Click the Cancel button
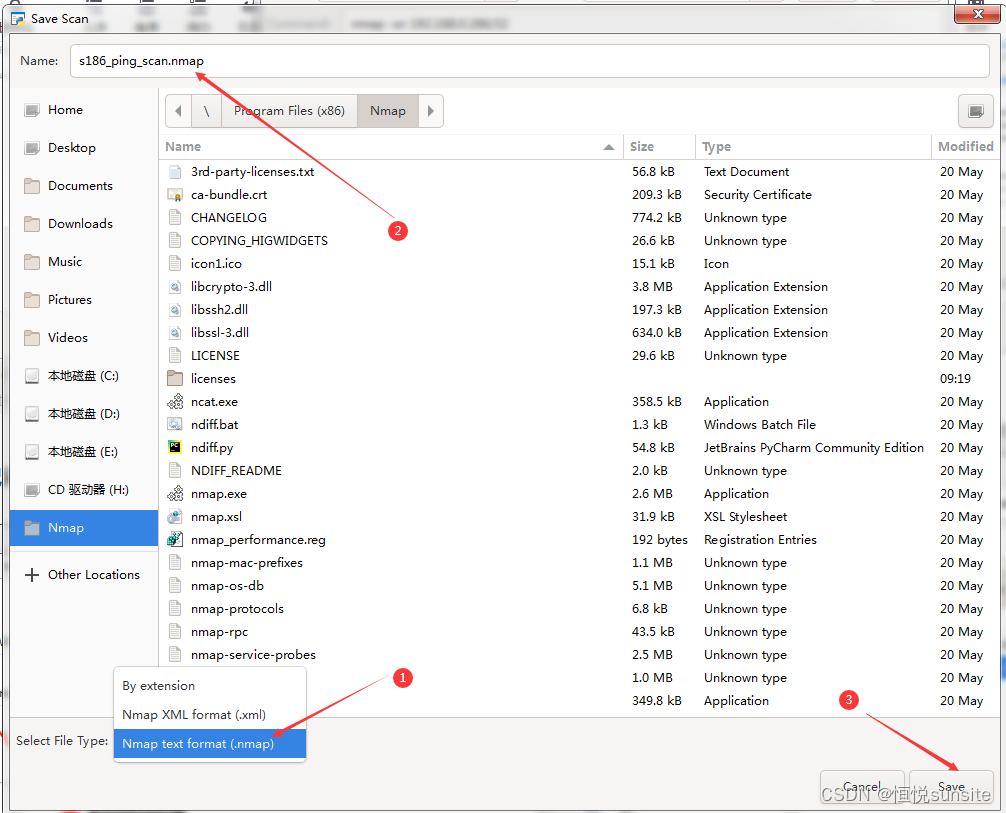Viewport: 1006px width, 813px height. tap(862, 787)
